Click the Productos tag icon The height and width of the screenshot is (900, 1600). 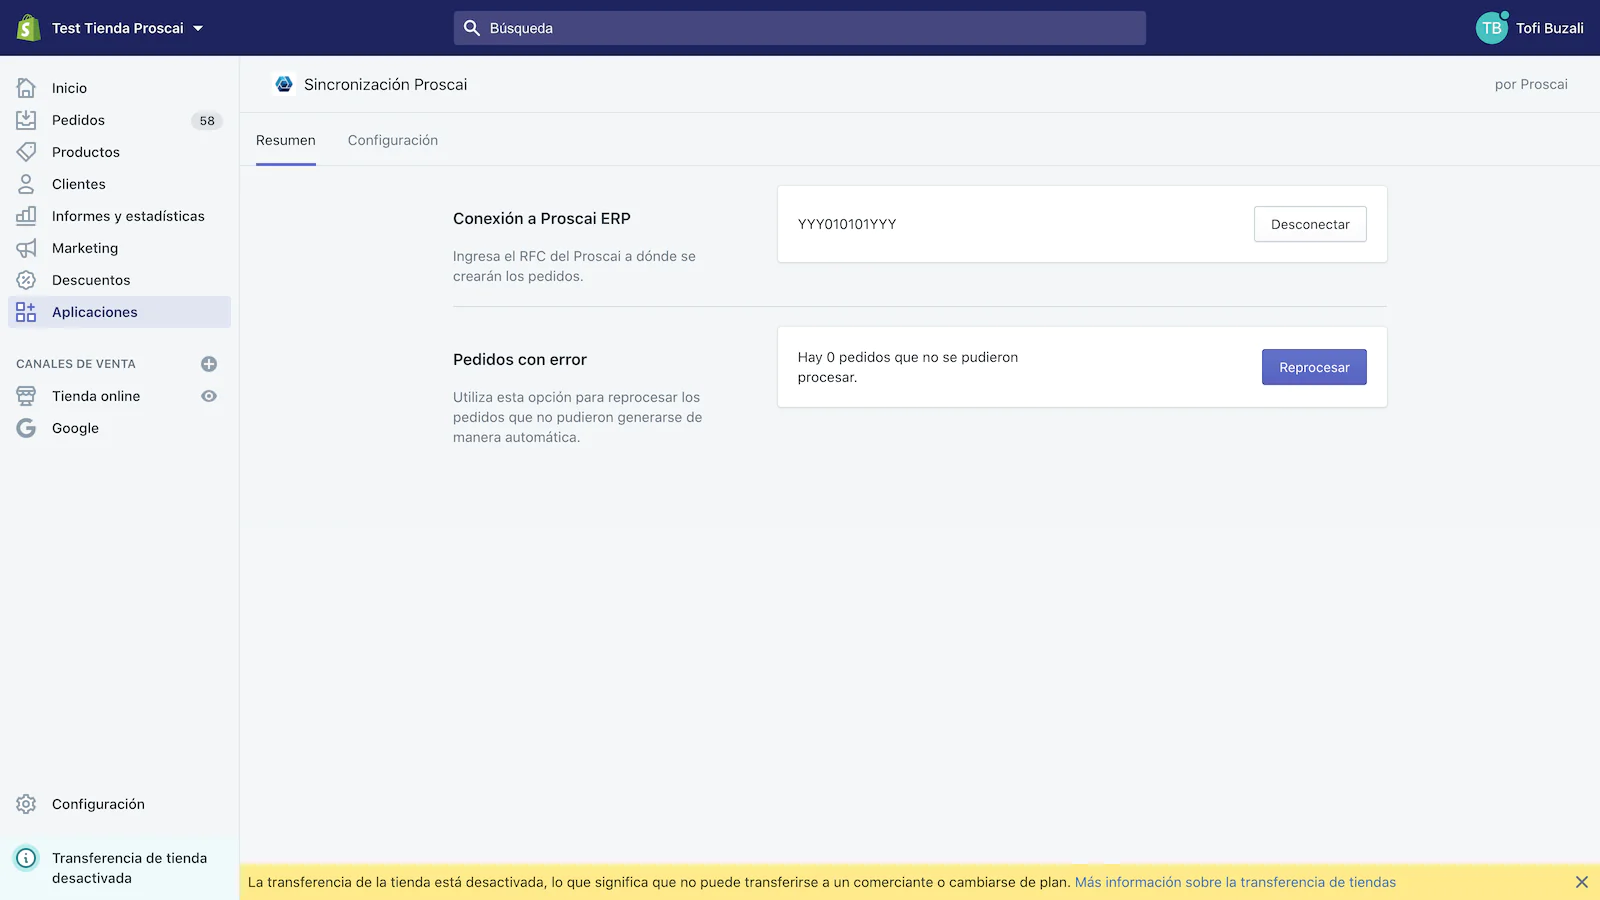(x=26, y=152)
